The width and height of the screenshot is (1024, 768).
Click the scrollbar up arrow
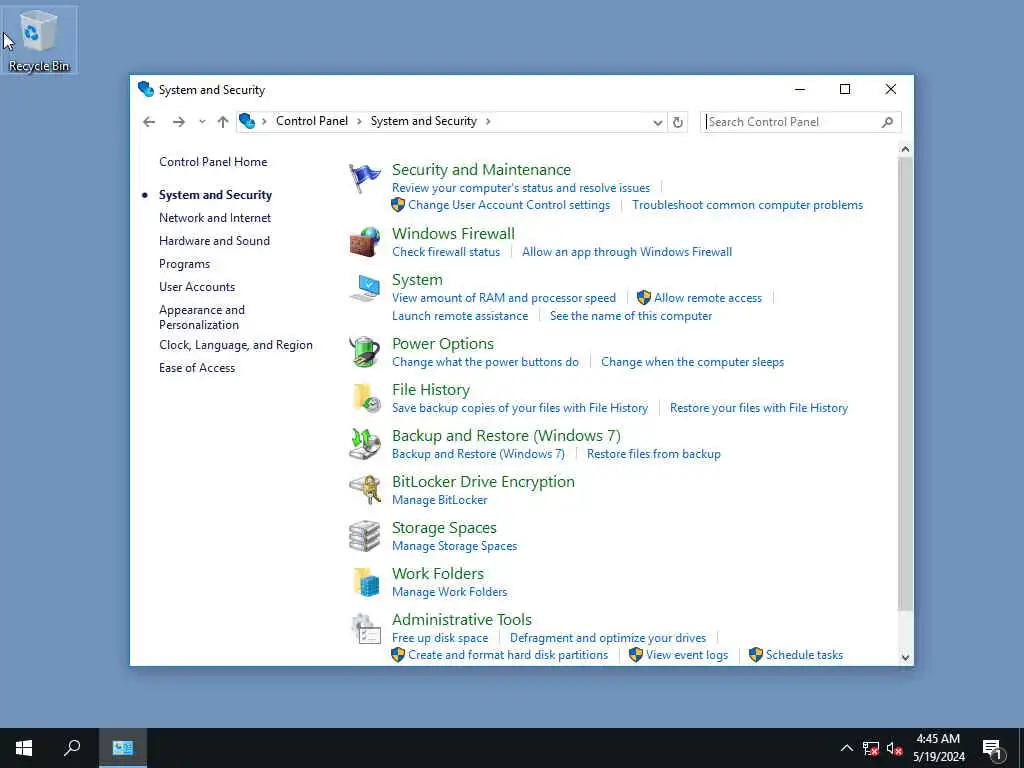[x=905, y=150]
